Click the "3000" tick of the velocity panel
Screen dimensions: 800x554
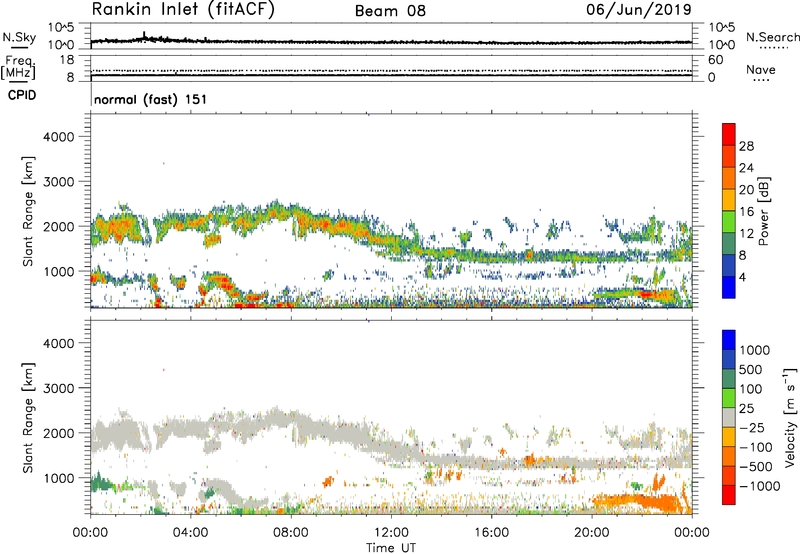58,388
